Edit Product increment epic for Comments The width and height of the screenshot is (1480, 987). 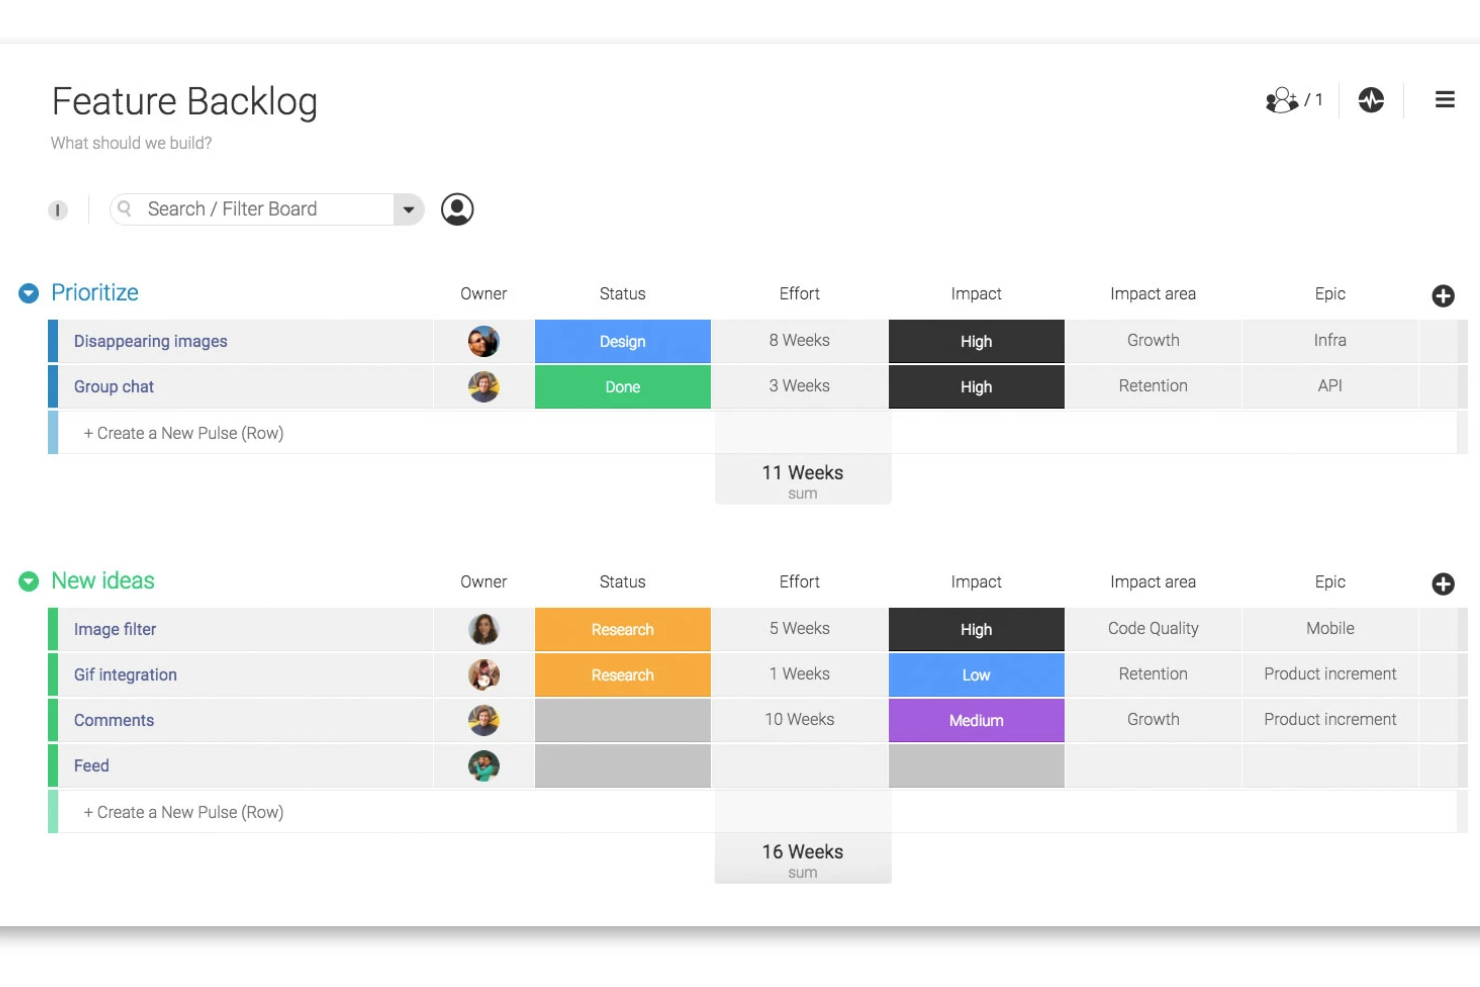(x=1330, y=720)
